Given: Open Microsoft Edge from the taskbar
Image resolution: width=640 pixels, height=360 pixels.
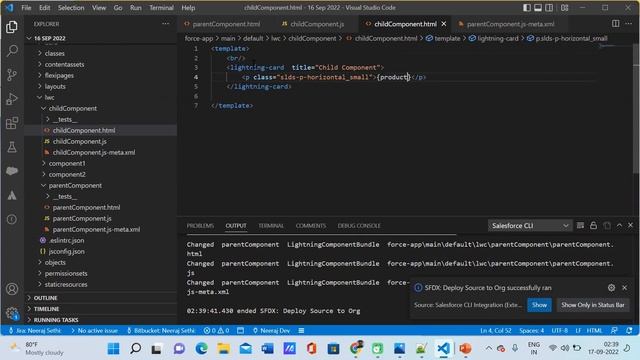Looking at the screenshot, I should [201, 348].
